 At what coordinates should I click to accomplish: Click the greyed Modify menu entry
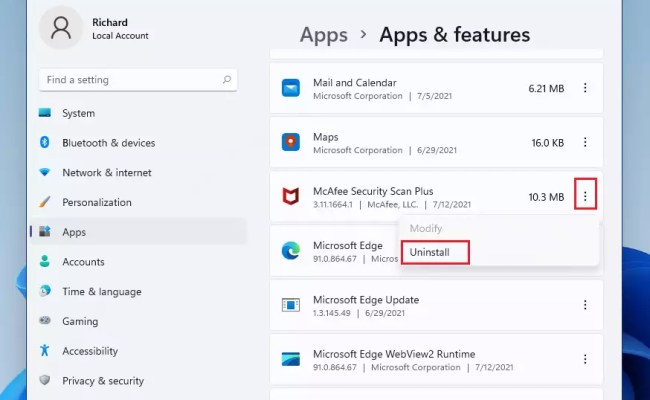point(426,228)
